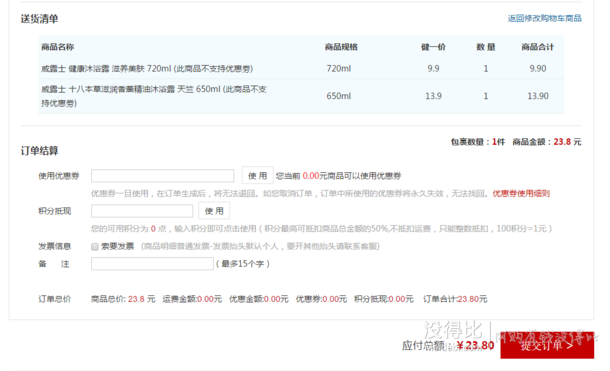Select the 威露士 十八本草 650ml product name
Image resolution: width=610 pixels, height=371 pixels.
pos(154,96)
